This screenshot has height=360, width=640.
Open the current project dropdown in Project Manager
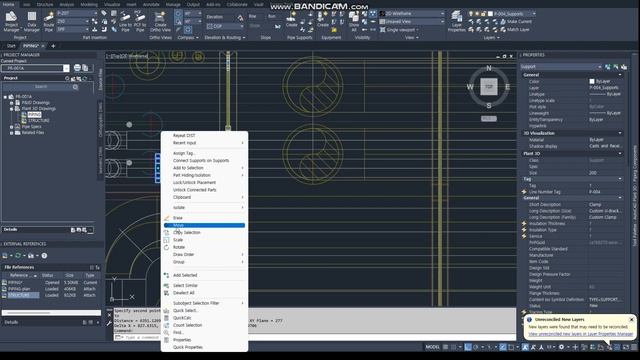click(x=67, y=68)
